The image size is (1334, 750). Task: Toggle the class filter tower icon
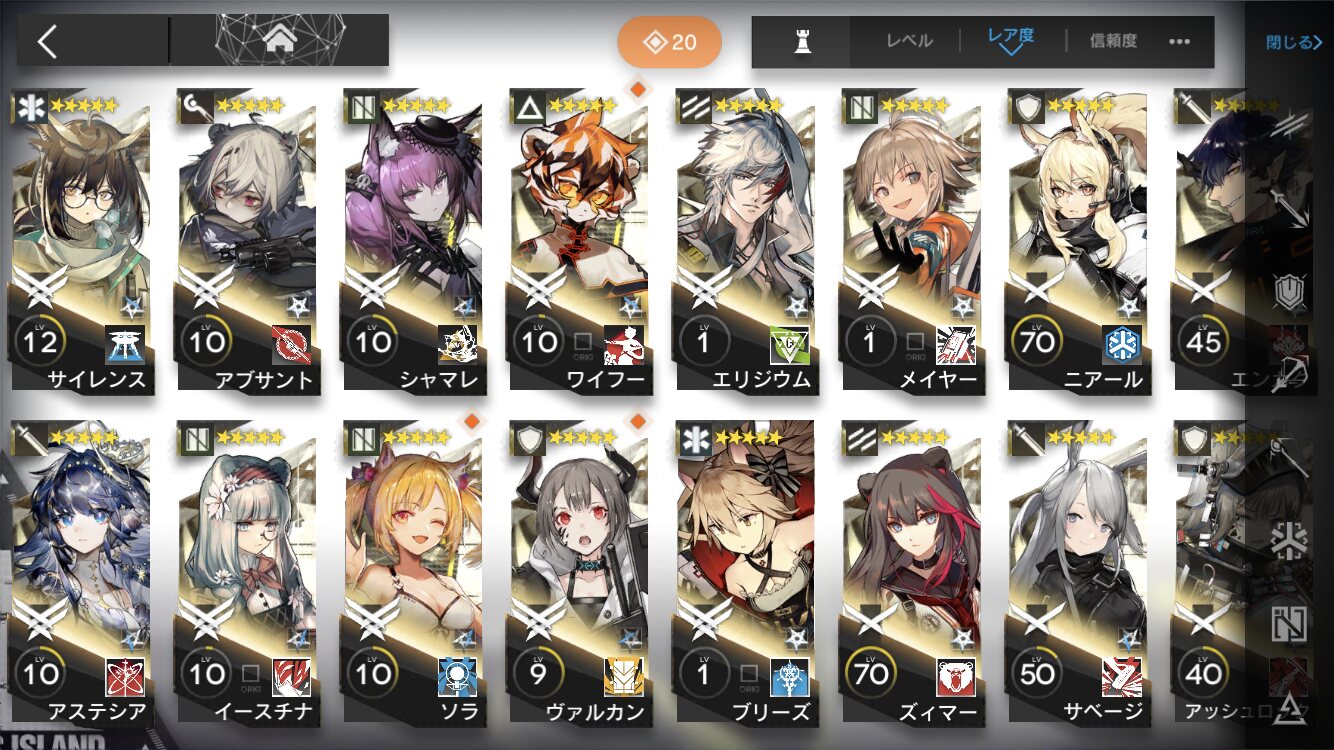(801, 42)
